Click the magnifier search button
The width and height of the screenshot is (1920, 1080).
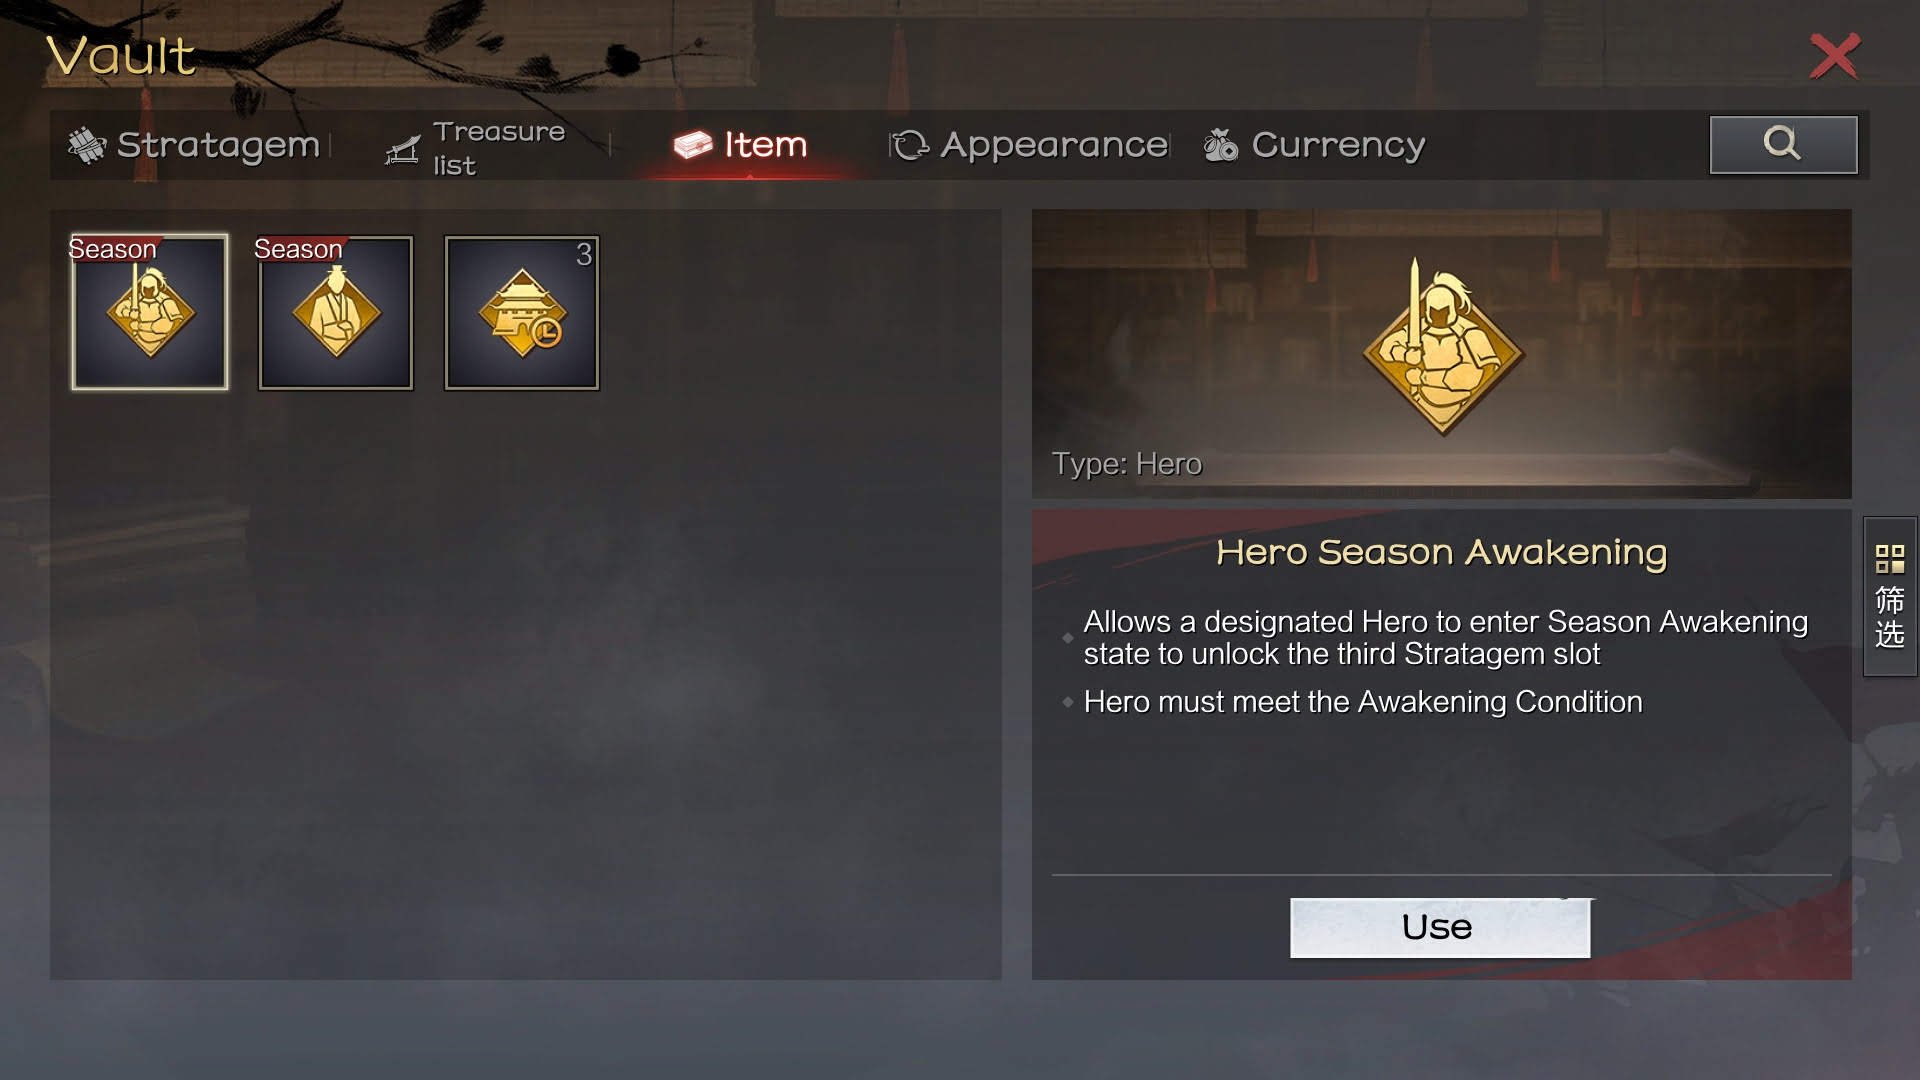point(1783,144)
